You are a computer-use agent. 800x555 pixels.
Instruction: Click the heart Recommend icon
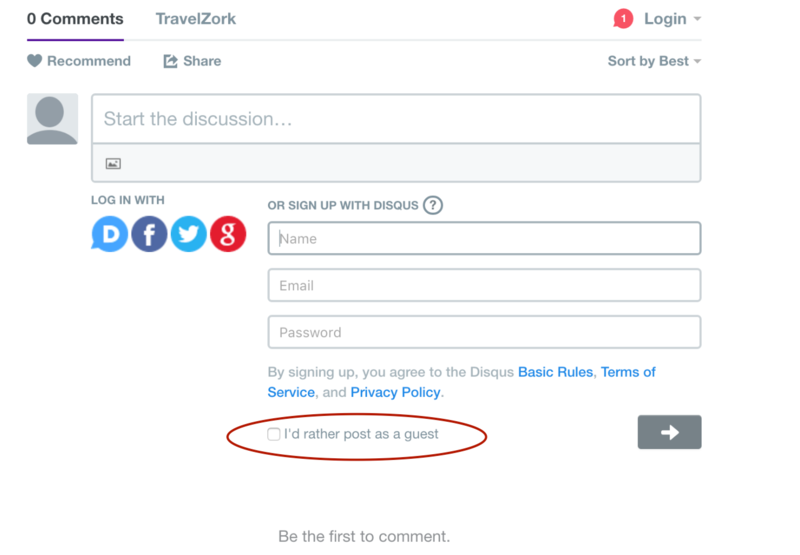click(35, 61)
